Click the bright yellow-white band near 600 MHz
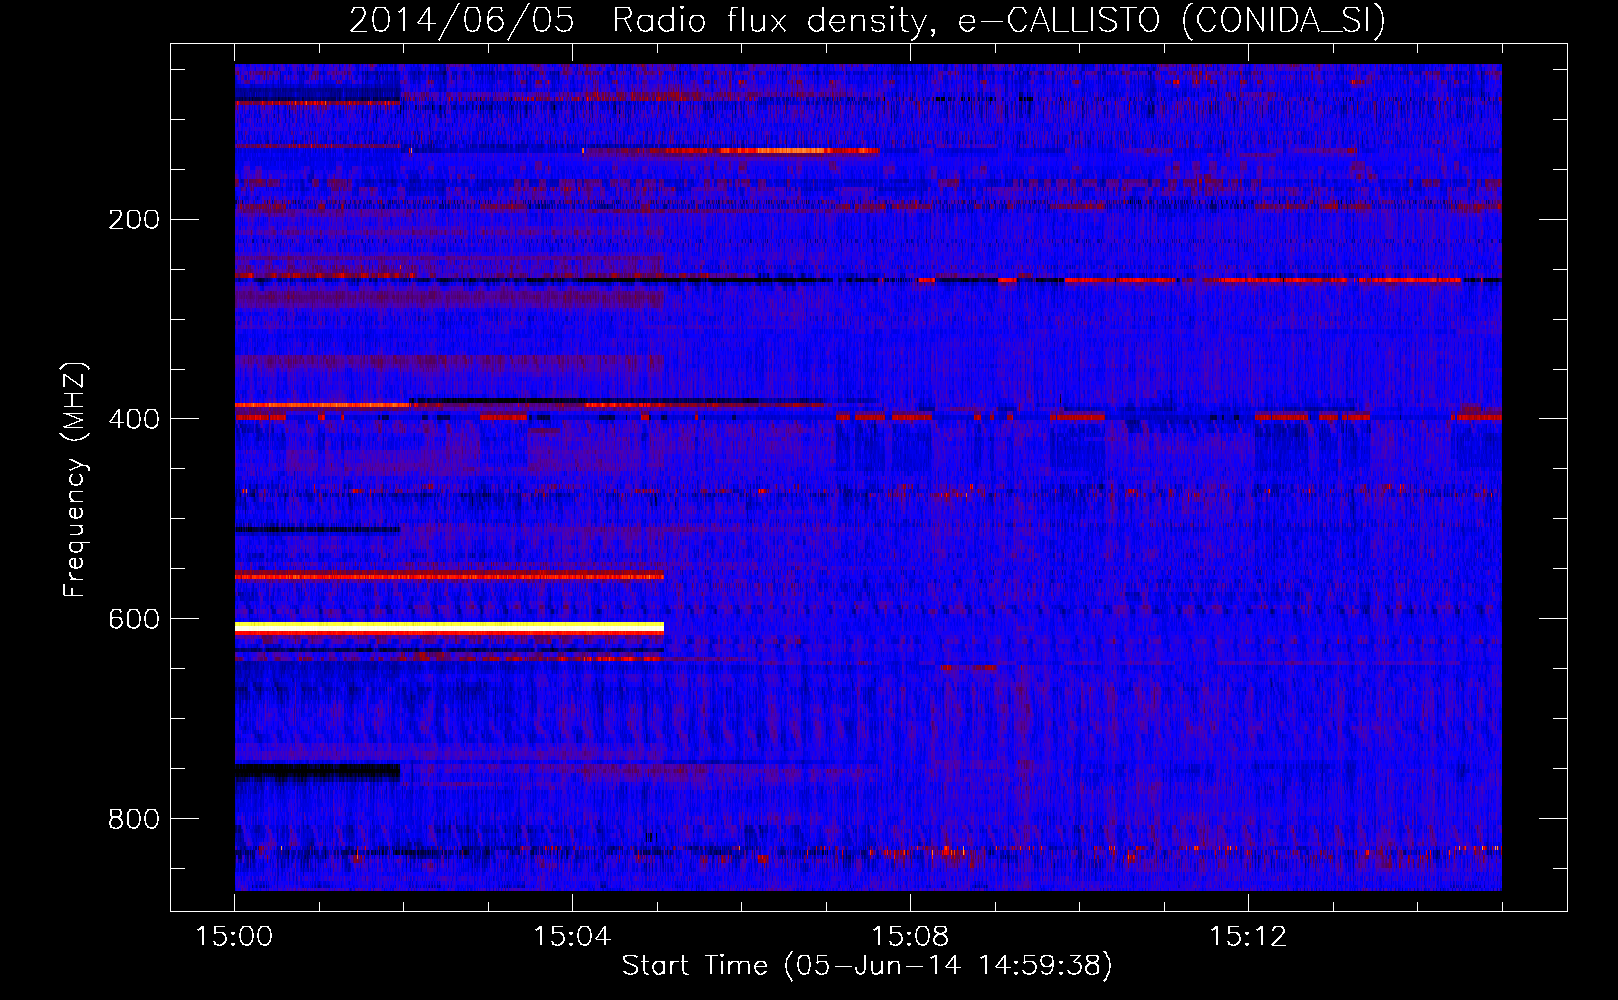 449,627
